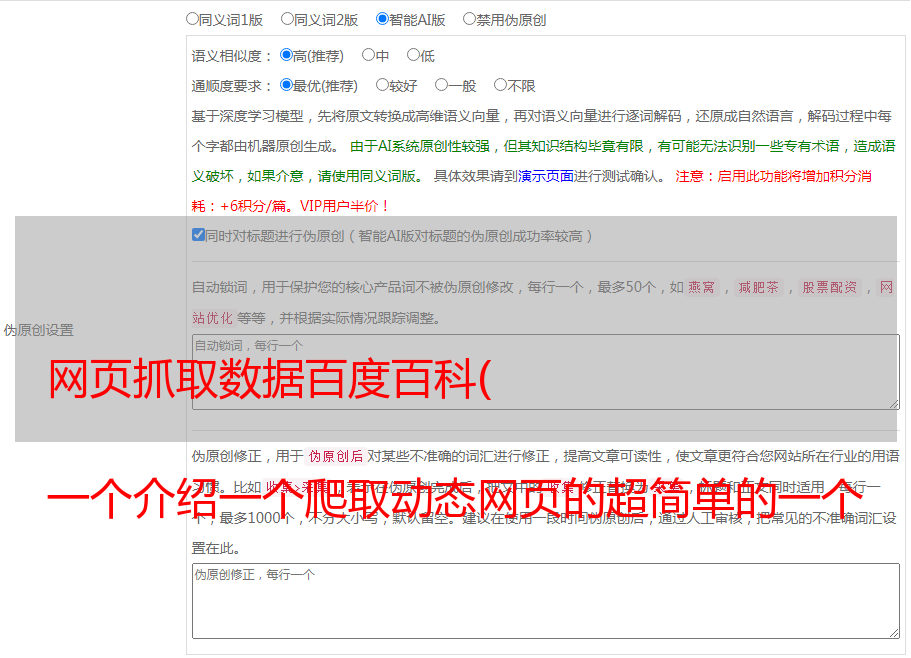Viewport: 911px width, 658px height.
Task: Click the VIP用户半价 notice text
Action: point(344,206)
